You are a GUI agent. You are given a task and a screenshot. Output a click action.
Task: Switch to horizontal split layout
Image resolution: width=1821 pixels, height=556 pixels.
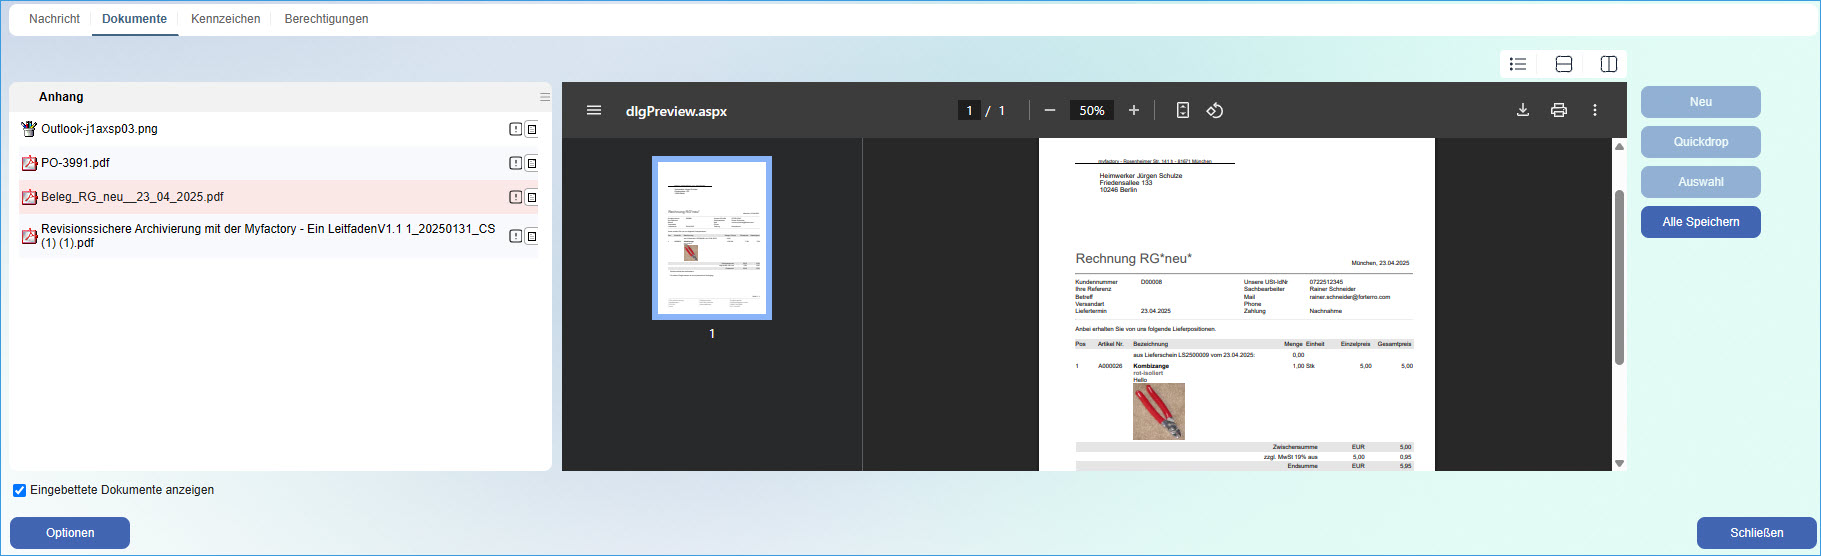coord(1564,64)
